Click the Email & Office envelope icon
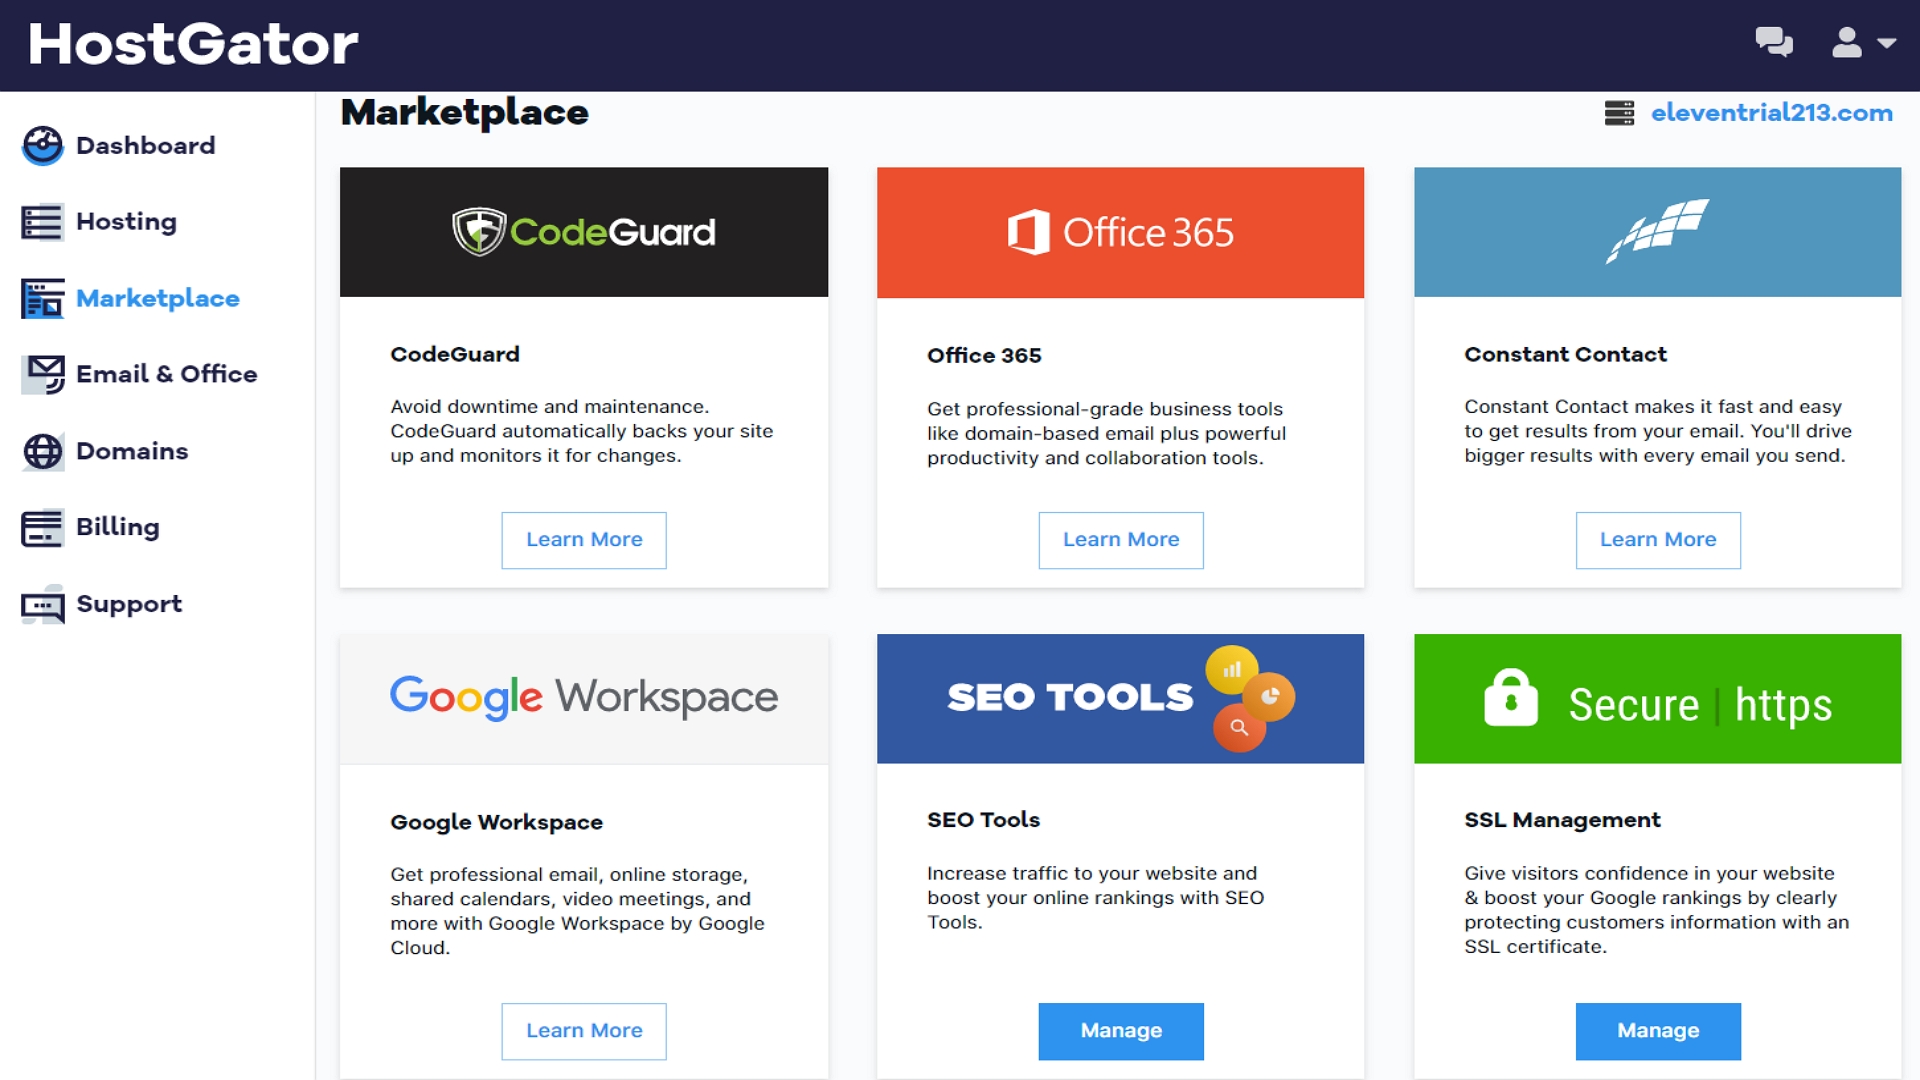 click(x=44, y=374)
